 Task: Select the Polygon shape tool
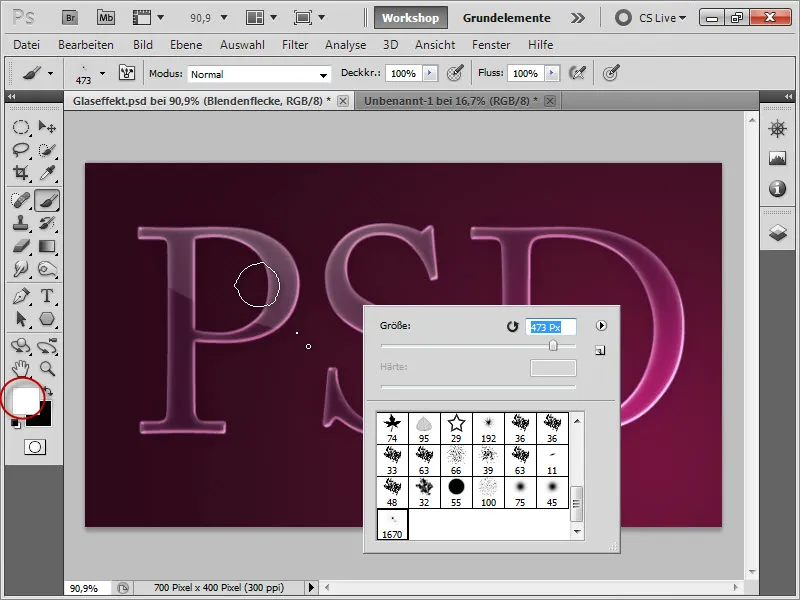coord(47,319)
